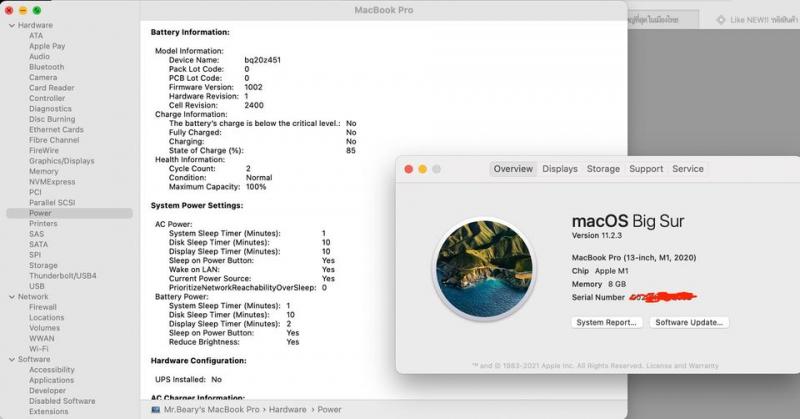The height and width of the screenshot is (419, 800).
Task: Select Disabled Software entry
Action: 62,401
